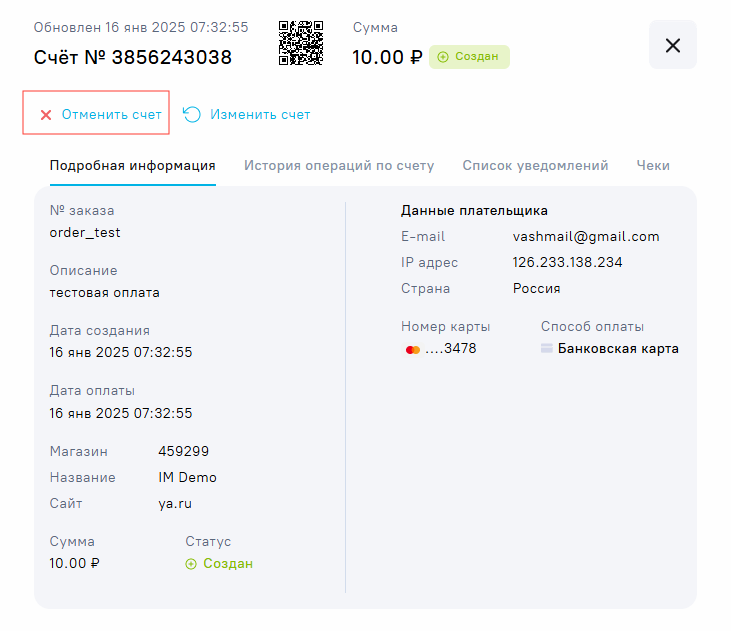Switch to История операций по счету tab

pyautogui.click(x=339, y=166)
